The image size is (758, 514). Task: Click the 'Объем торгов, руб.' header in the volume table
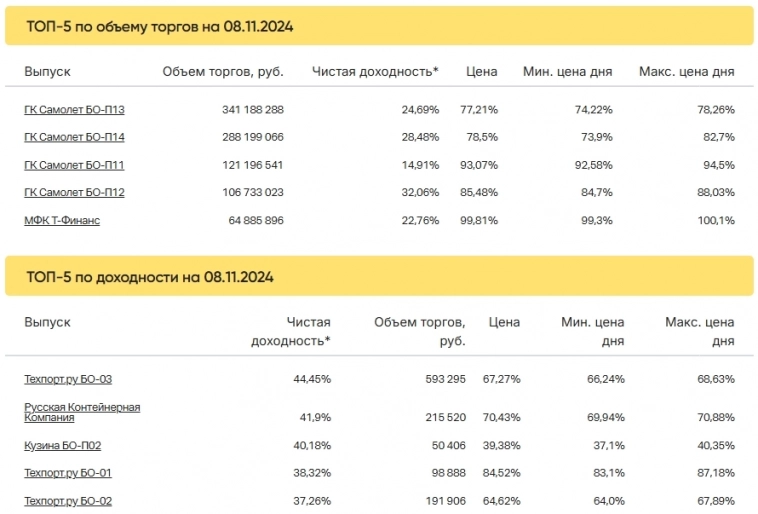point(223,72)
